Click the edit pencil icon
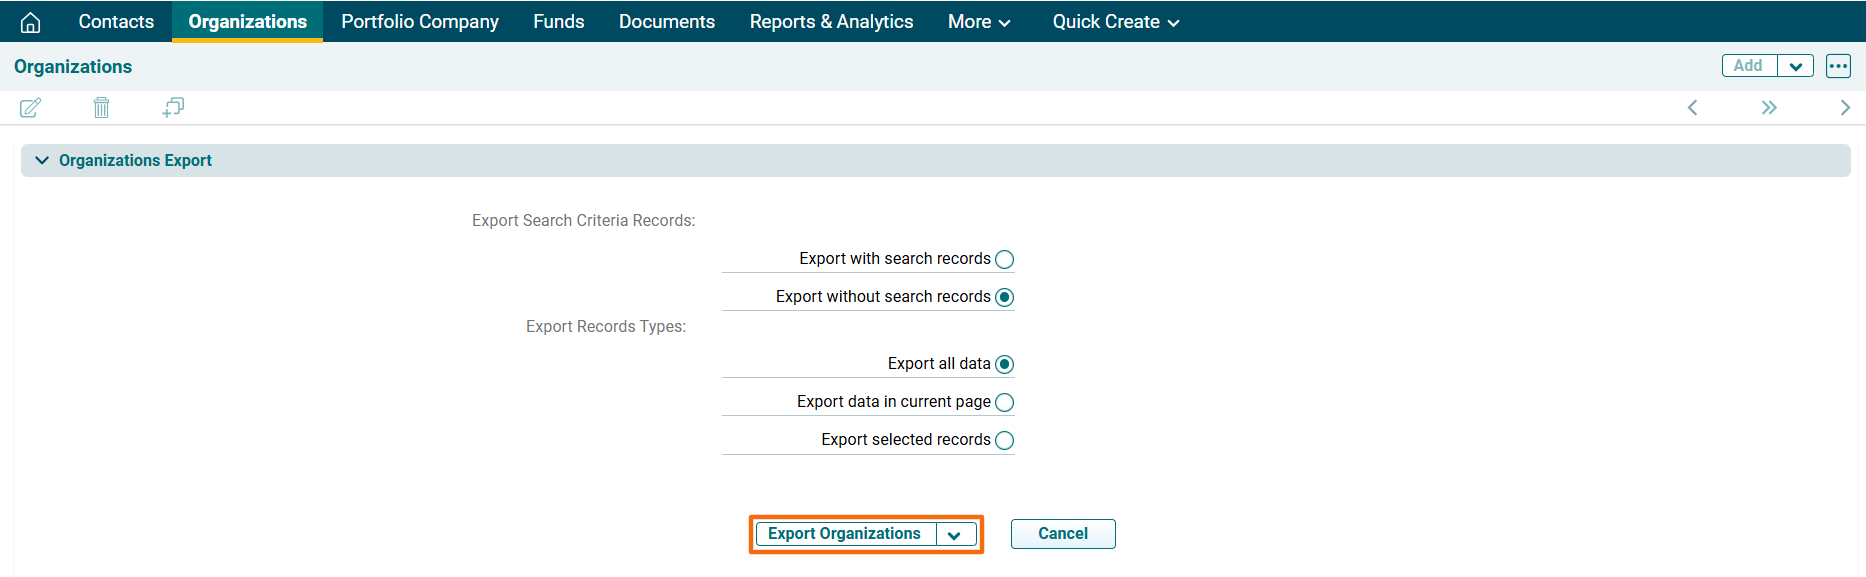 tap(30, 108)
